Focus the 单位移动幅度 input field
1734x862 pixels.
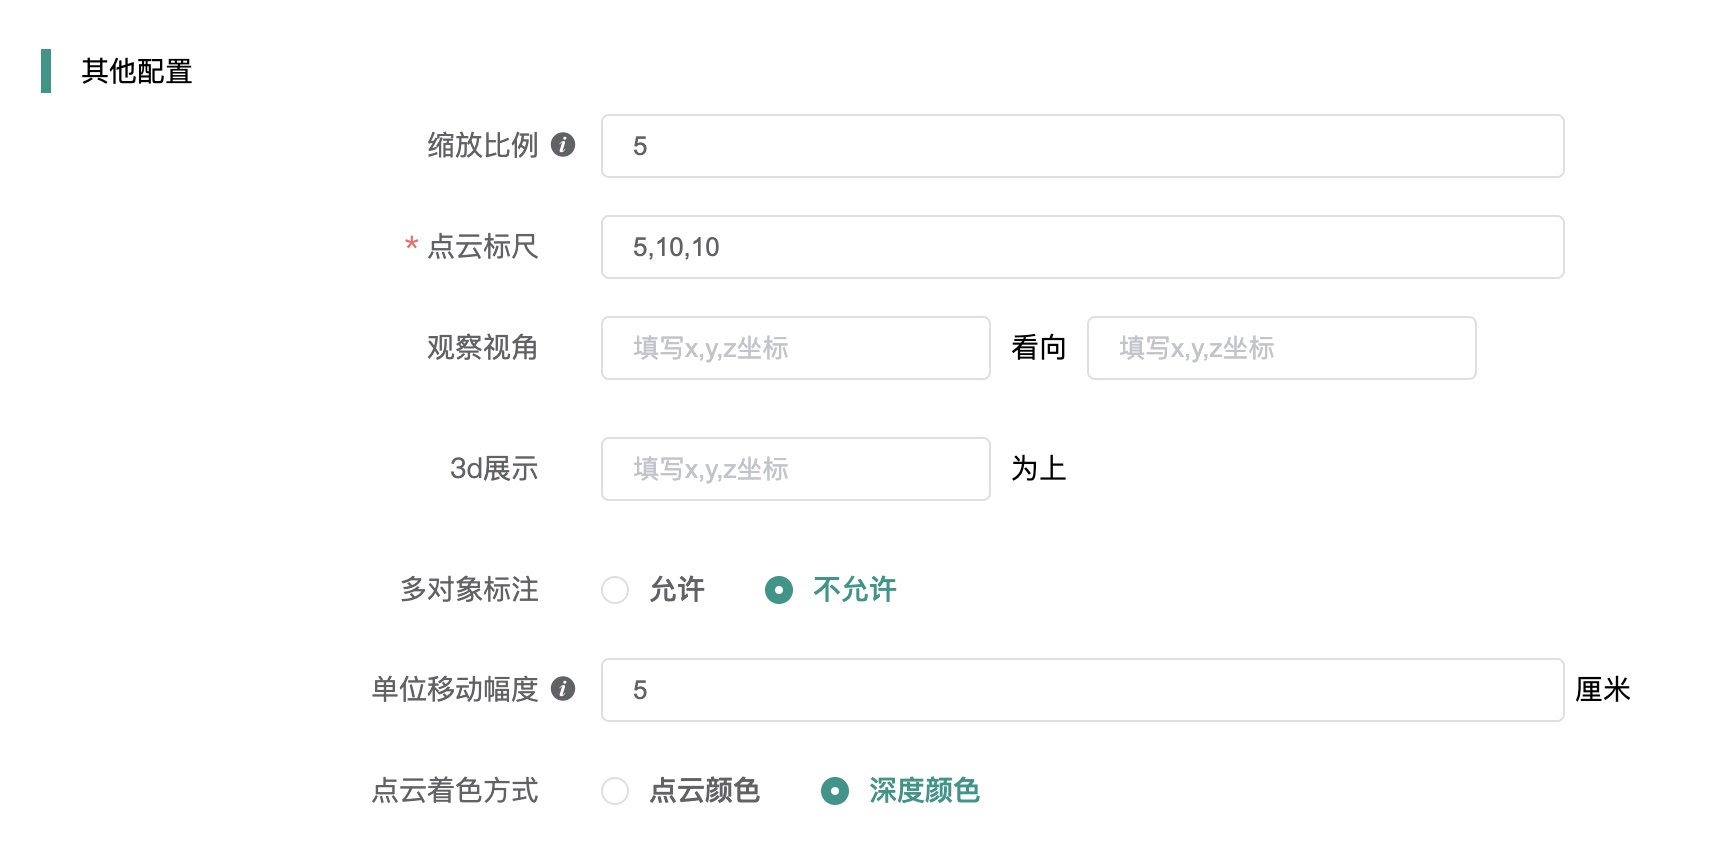click(1082, 690)
